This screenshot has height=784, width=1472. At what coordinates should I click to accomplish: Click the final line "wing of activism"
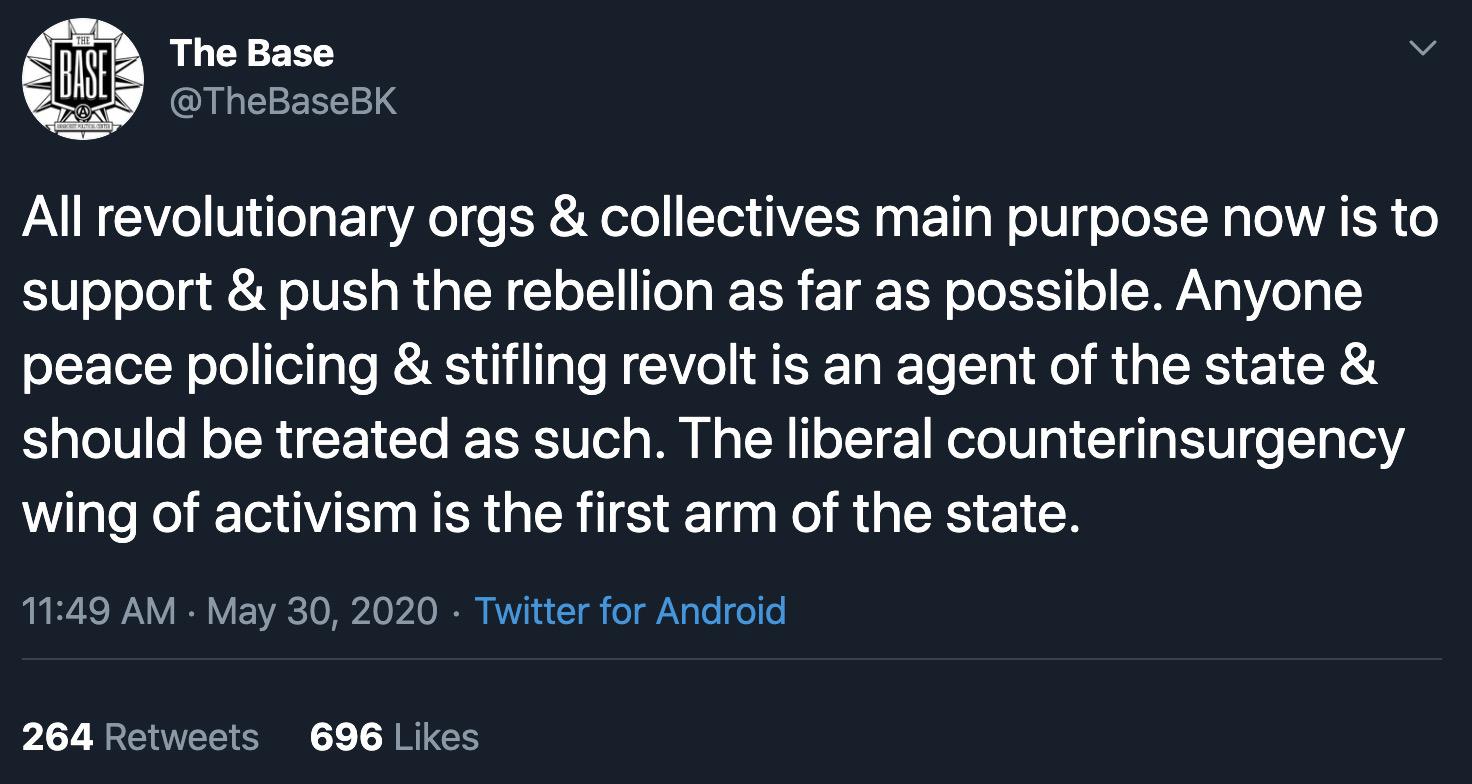click(x=551, y=514)
